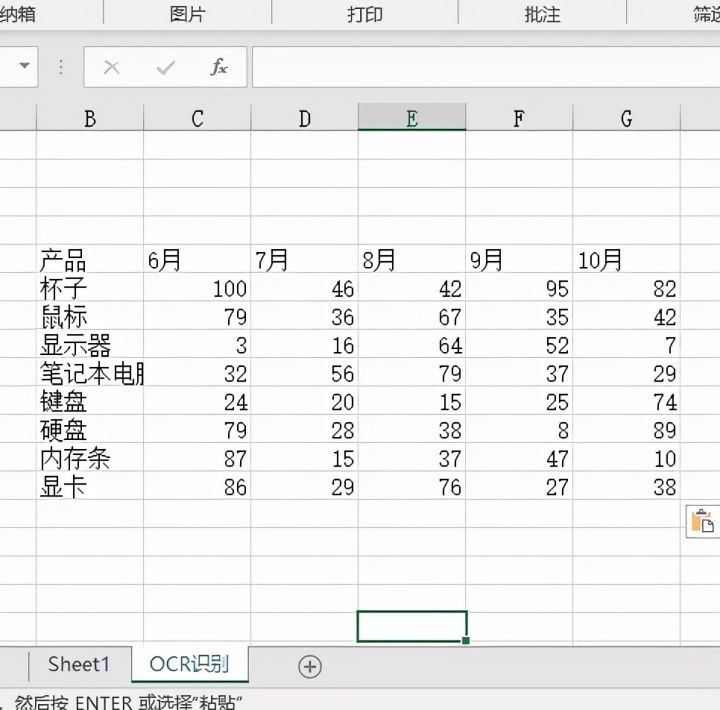Image resolution: width=720 pixels, height=710 pixels.
Task: Select column D header
Action: (x=304, y=118)
